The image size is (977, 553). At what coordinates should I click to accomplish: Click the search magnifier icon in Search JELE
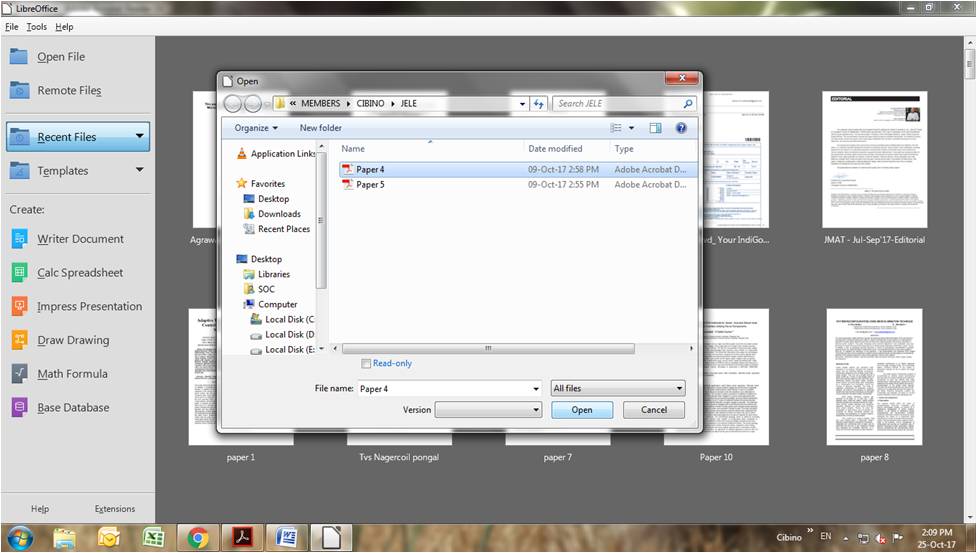pos(687,103)
